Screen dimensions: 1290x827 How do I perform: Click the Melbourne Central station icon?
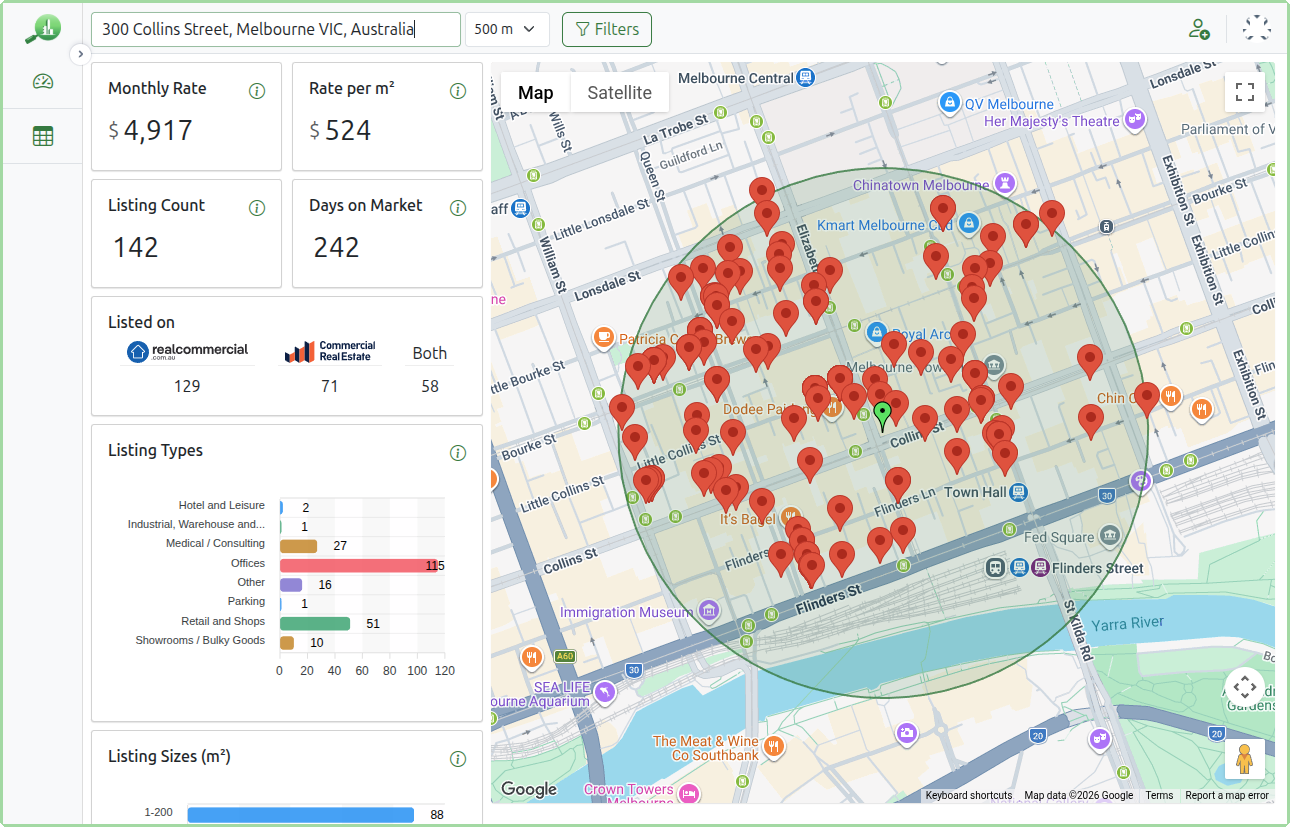point(804,77)
